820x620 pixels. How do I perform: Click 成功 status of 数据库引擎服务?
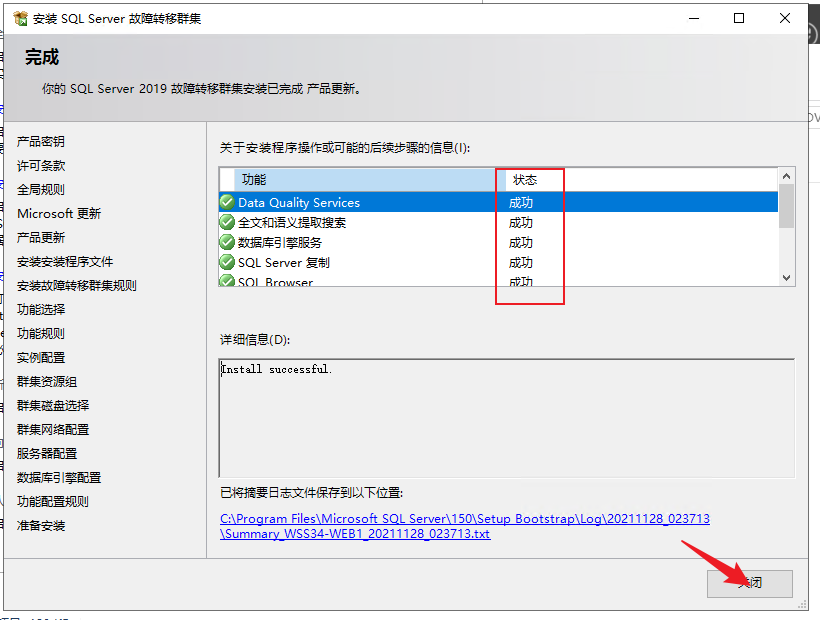tap(521, 243)
